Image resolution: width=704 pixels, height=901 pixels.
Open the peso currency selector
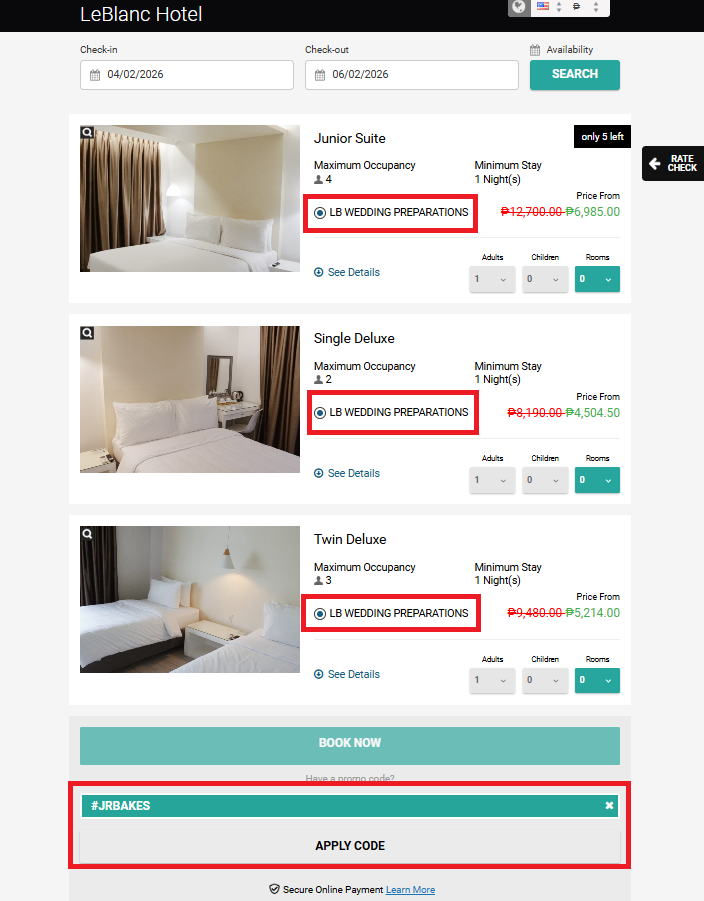click(586, 7)
